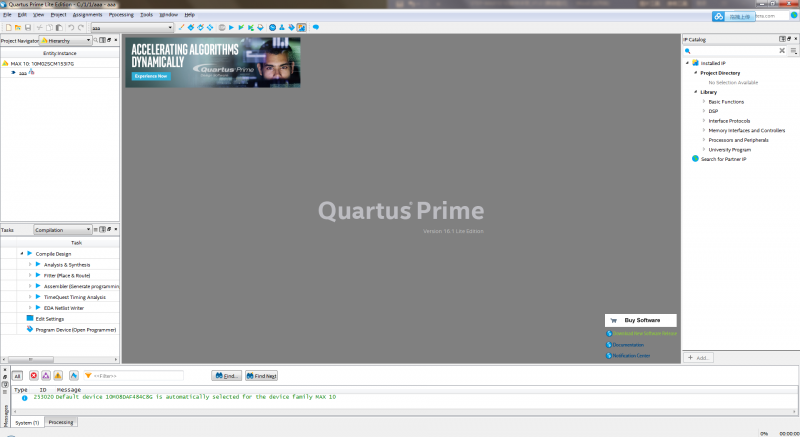The image size is (800, 437).
Task: Expand Processors and Peripherals category
Action: click(704, 140)
